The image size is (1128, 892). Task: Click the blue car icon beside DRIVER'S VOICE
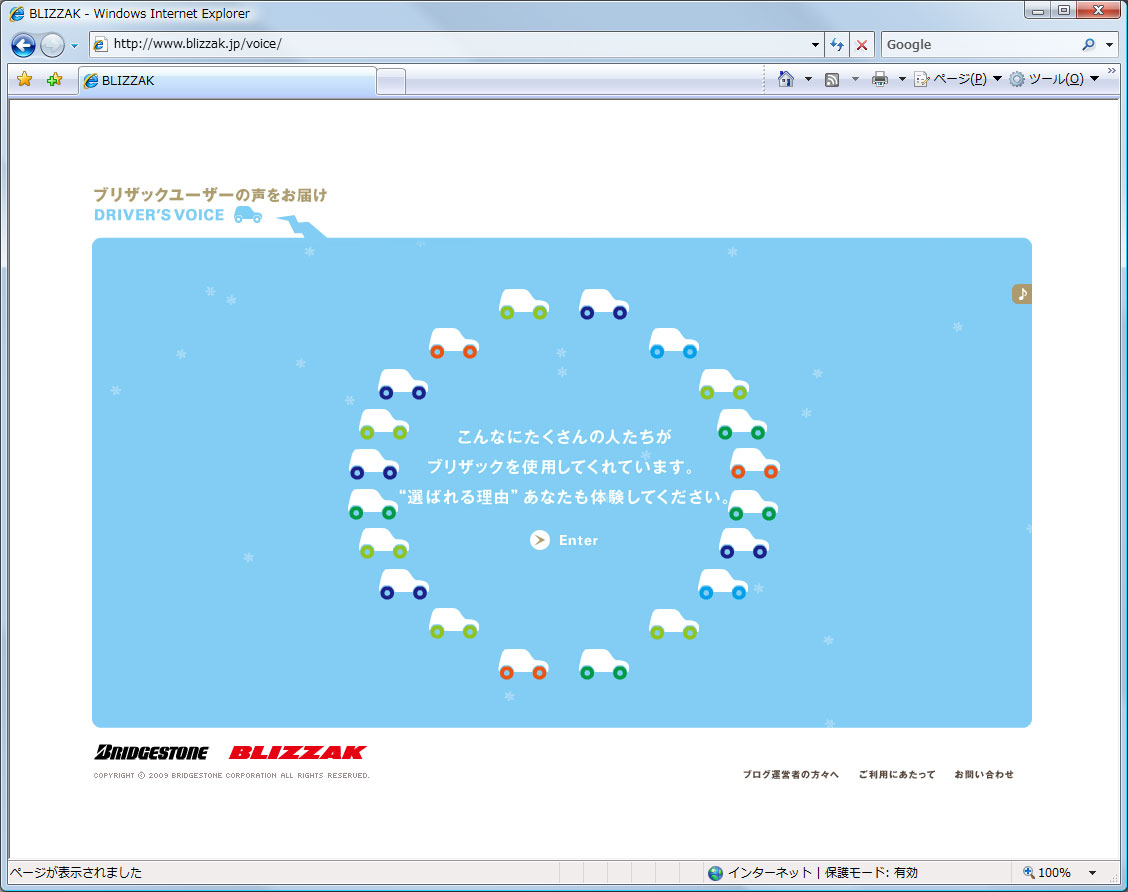click(248, 214)
